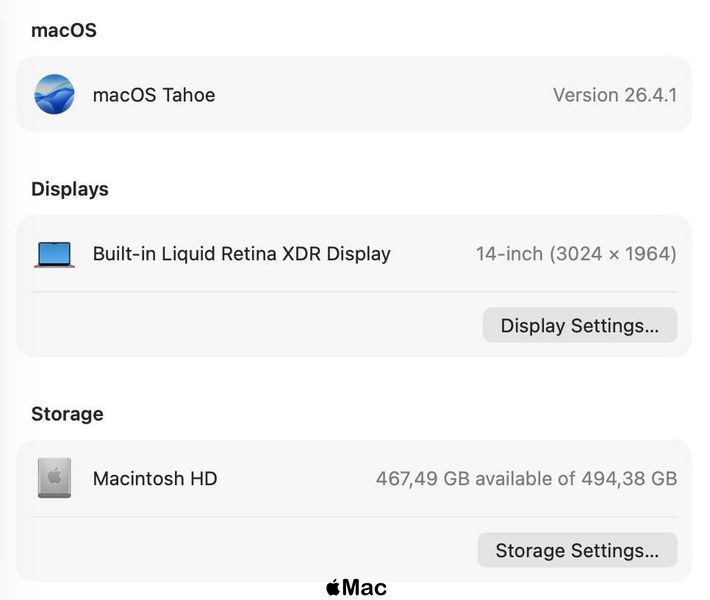Click the Mac wordmark text at bottom

[x=365, y=588]
